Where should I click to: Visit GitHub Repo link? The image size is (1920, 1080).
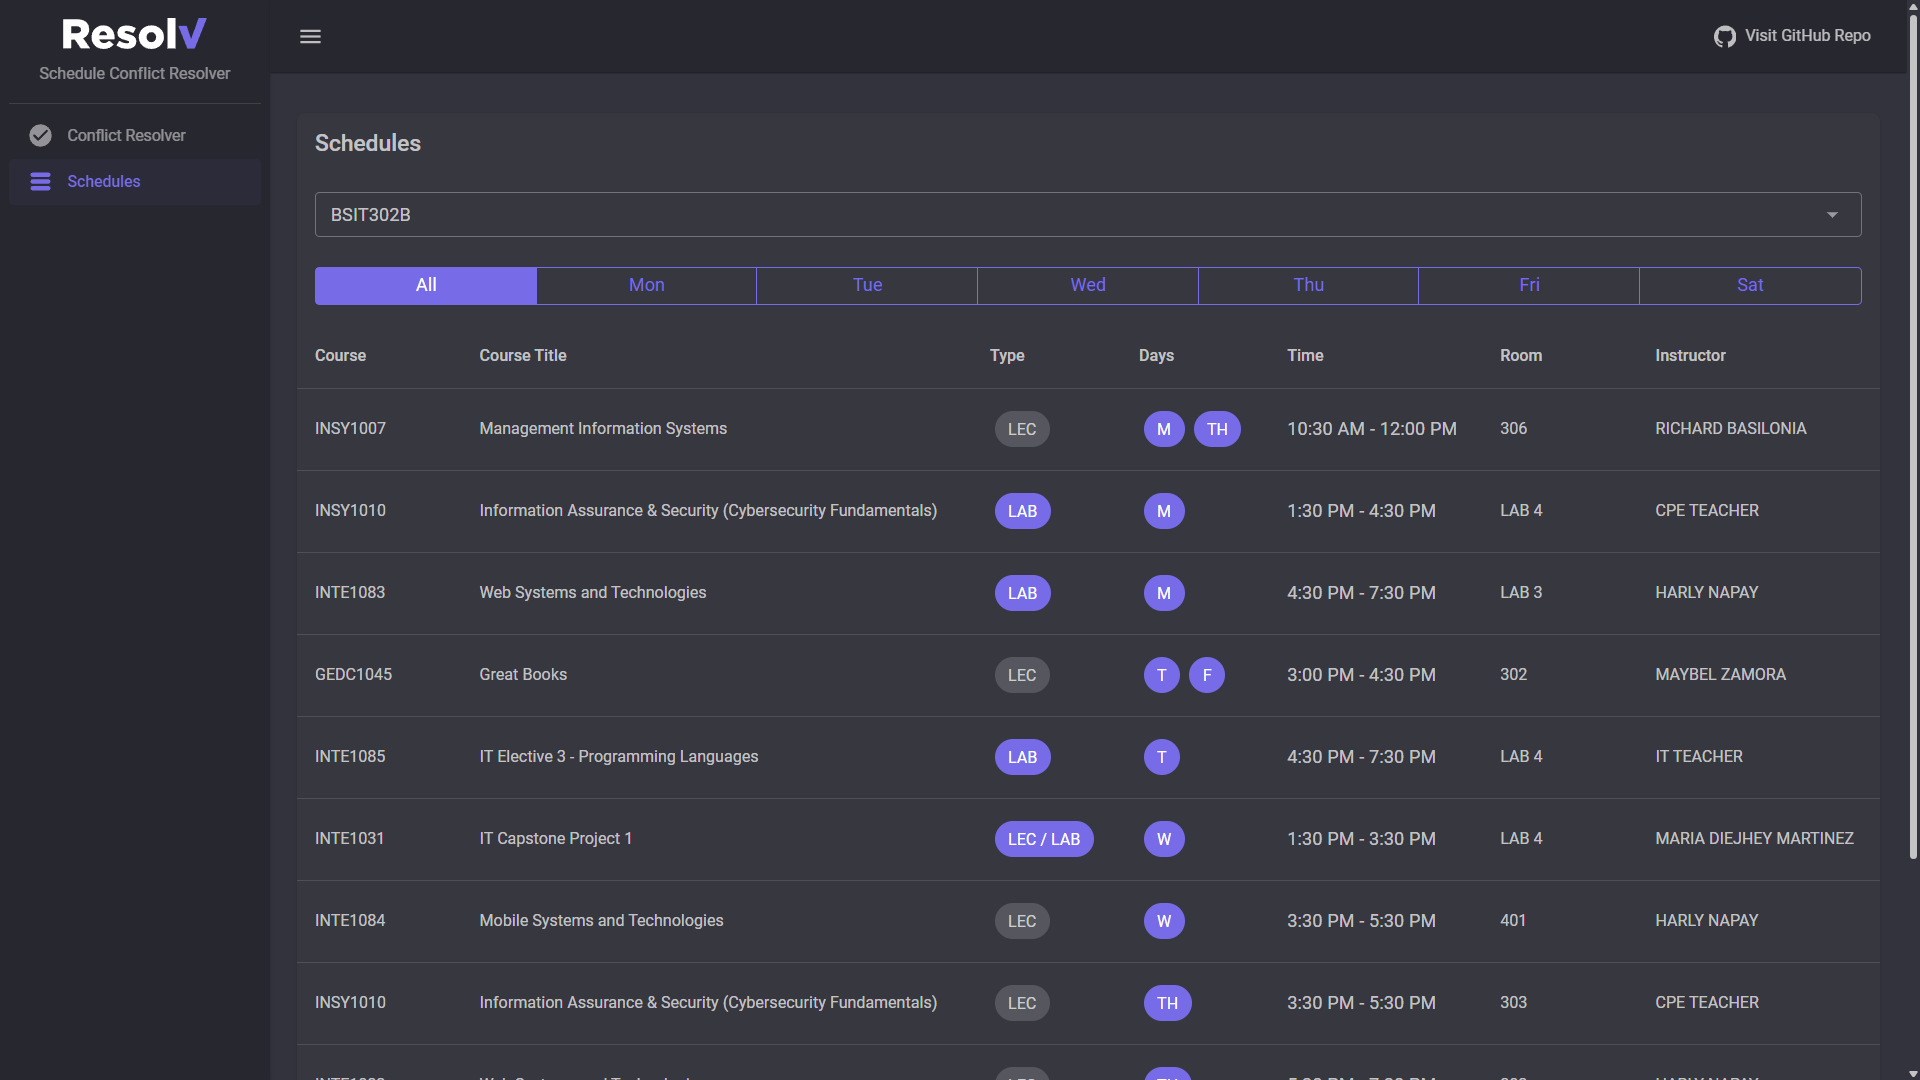tap(1807, 36)
